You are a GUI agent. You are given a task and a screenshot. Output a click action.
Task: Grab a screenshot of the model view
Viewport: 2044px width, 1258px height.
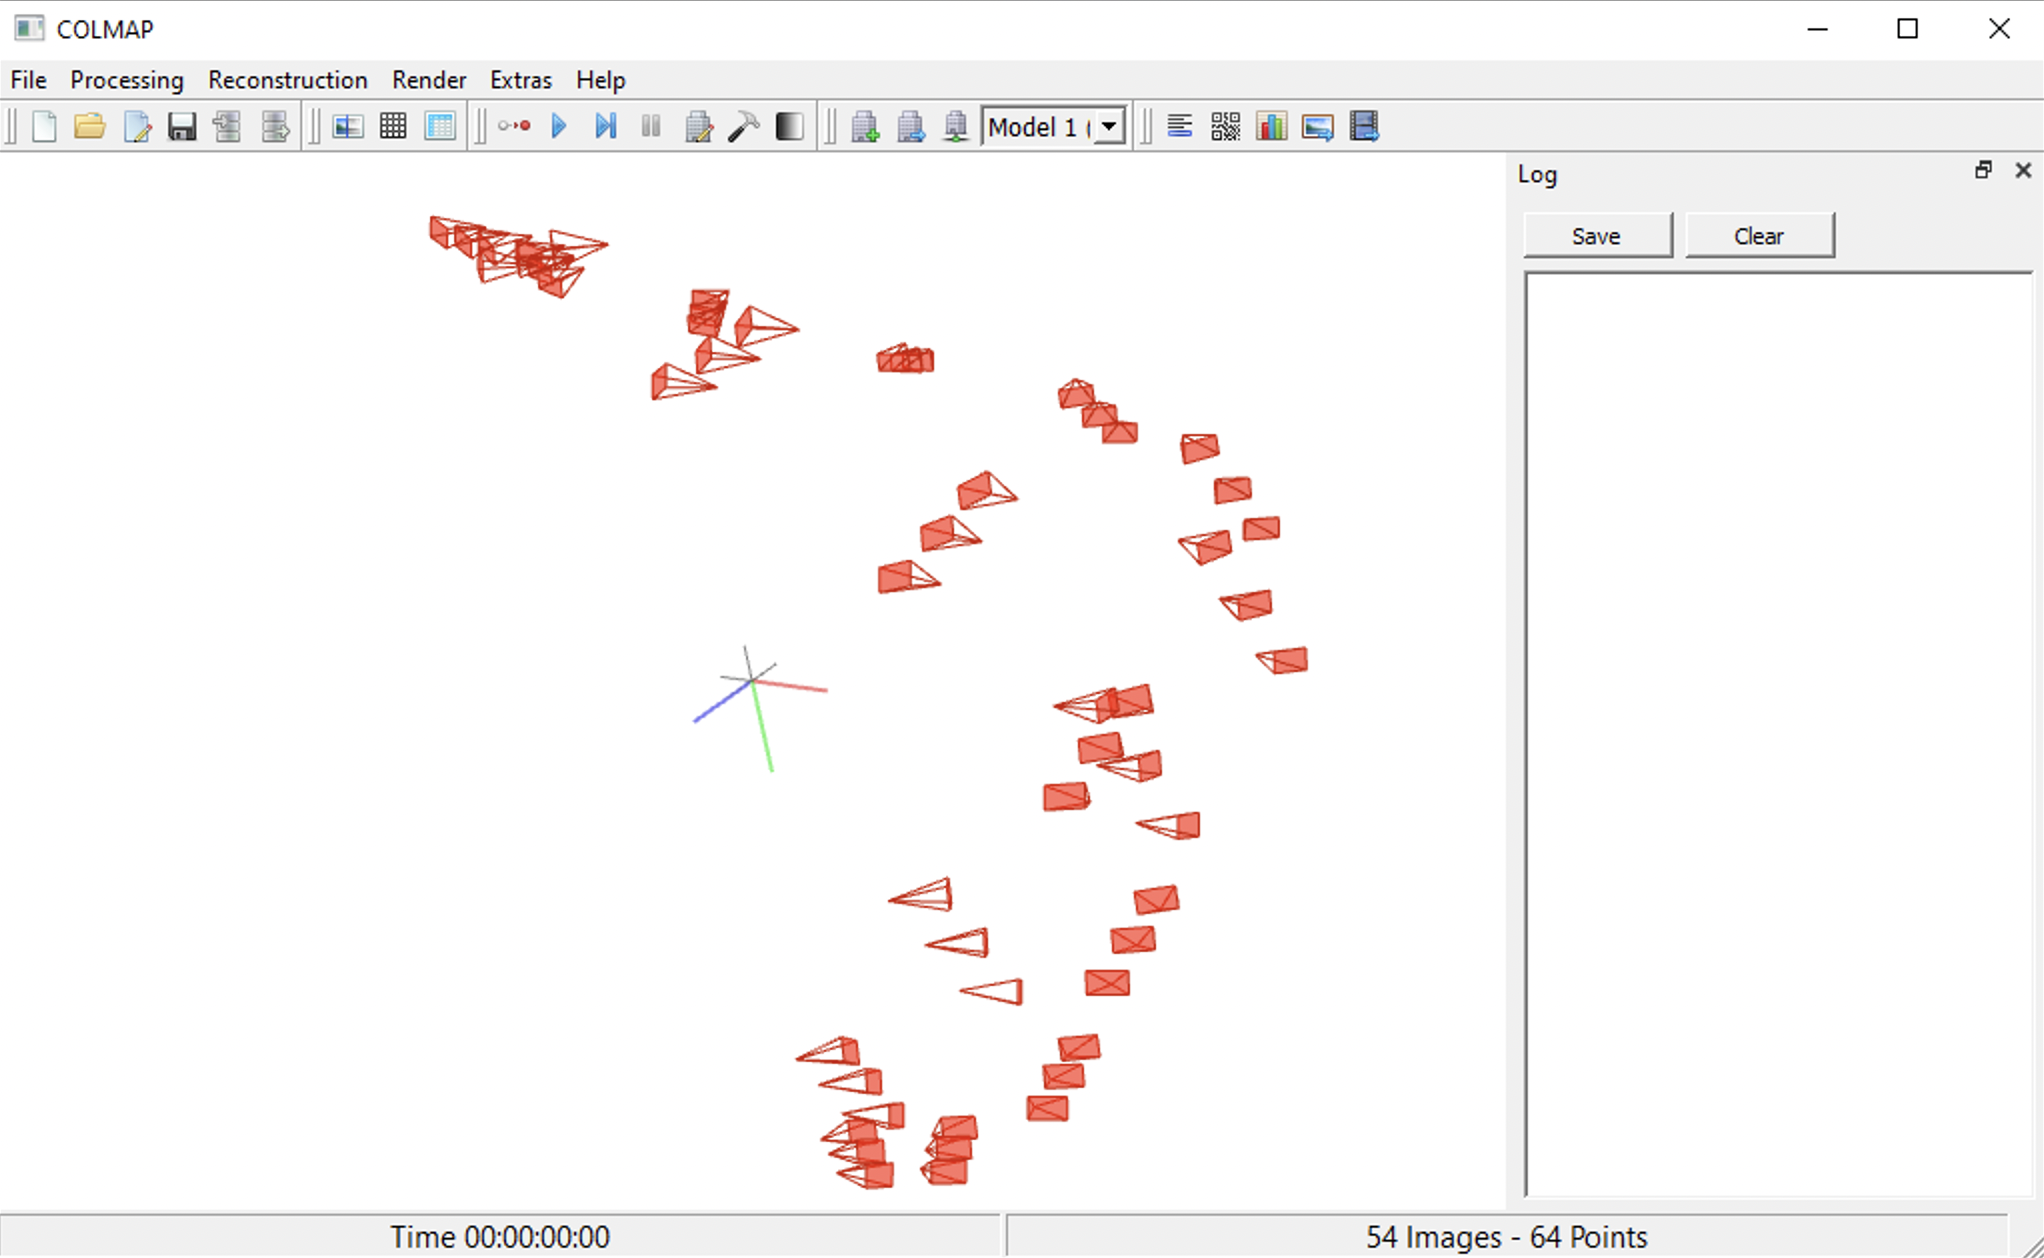pyautogui.click(x=1317, y=126)
